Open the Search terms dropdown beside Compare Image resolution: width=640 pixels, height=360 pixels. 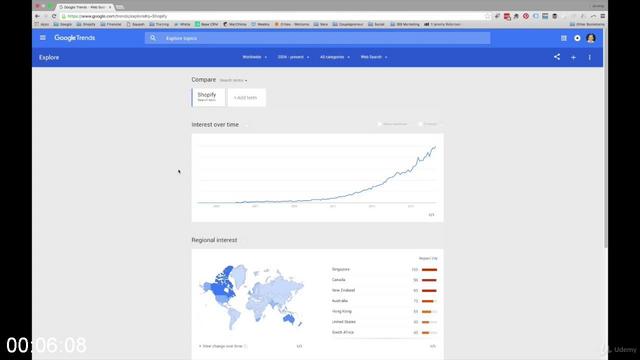click(233, 80)
